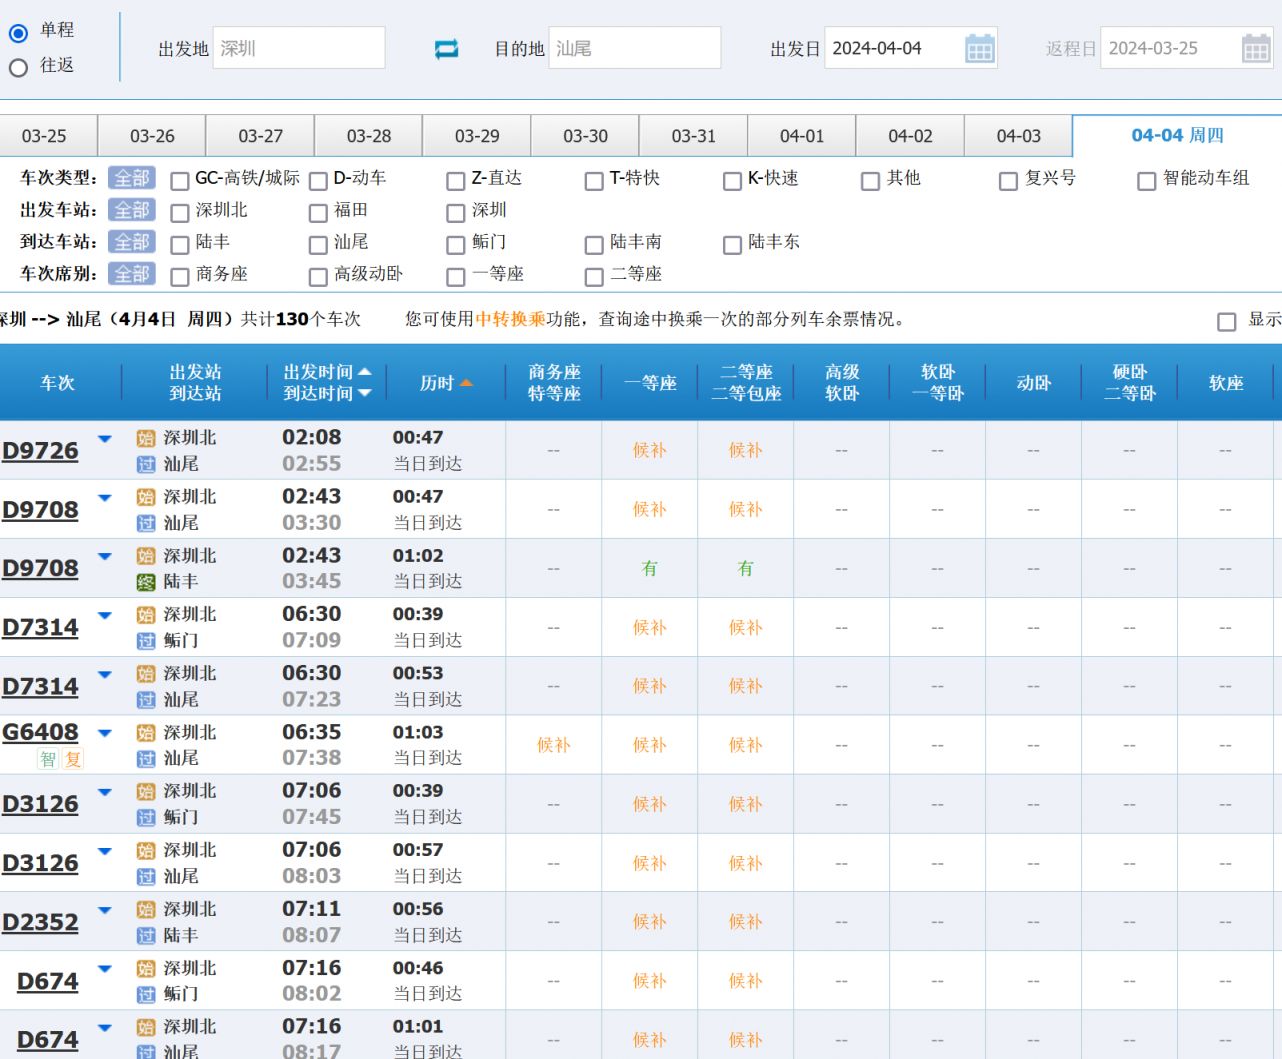Click the 智 badge under train G6408
The height and width of the screenshot is (1059, 1282).
point(48,759)
